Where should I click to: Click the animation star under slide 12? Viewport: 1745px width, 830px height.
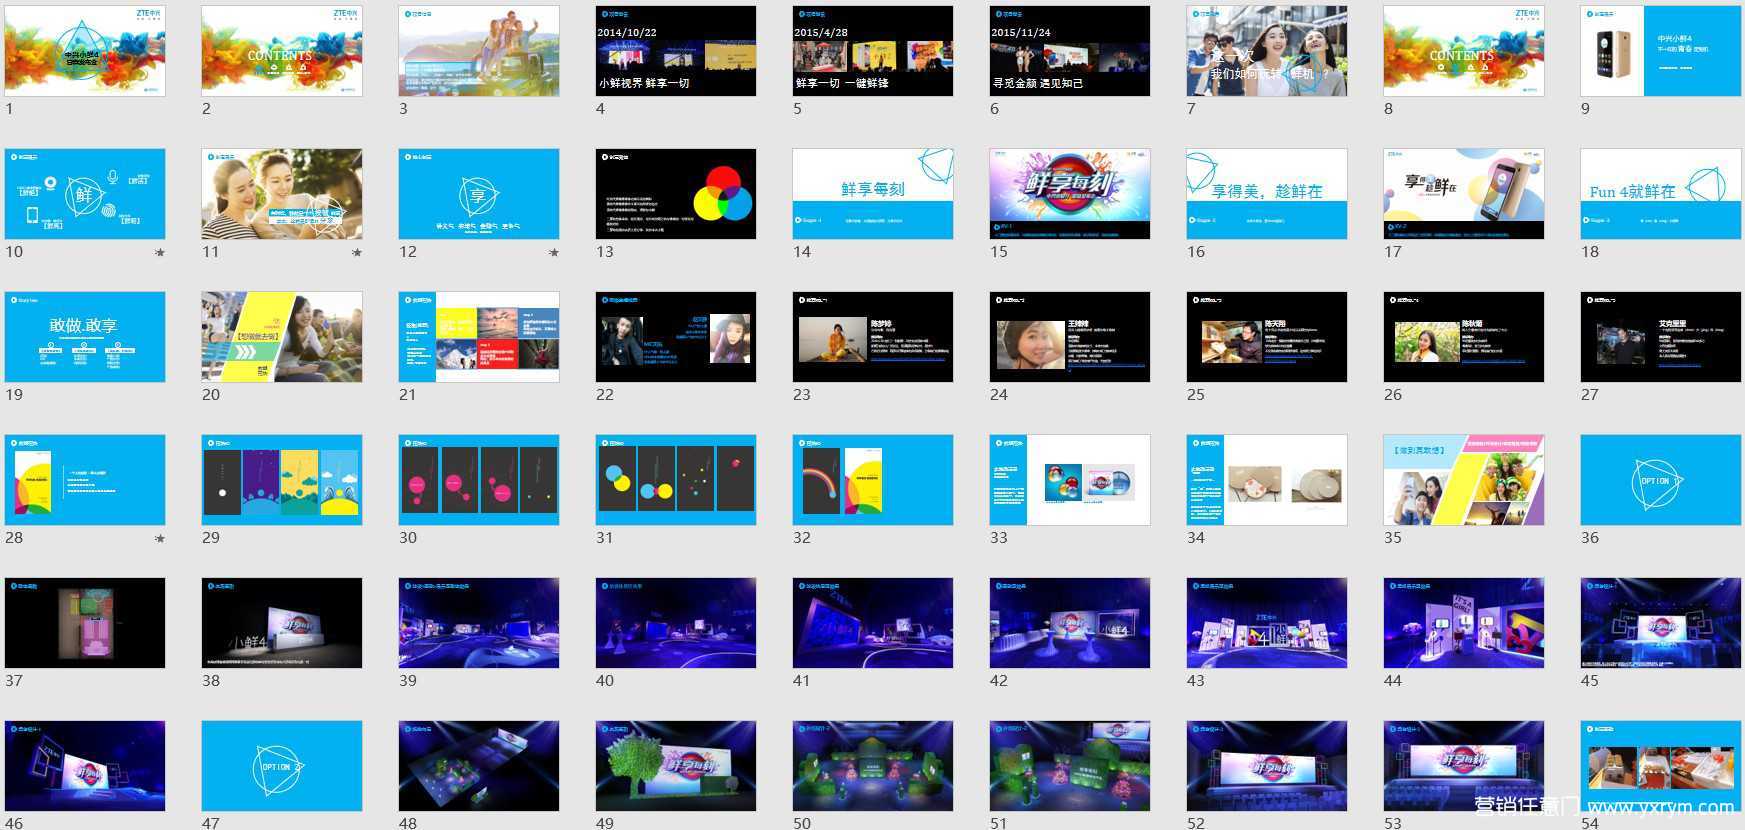click(554, 252)
